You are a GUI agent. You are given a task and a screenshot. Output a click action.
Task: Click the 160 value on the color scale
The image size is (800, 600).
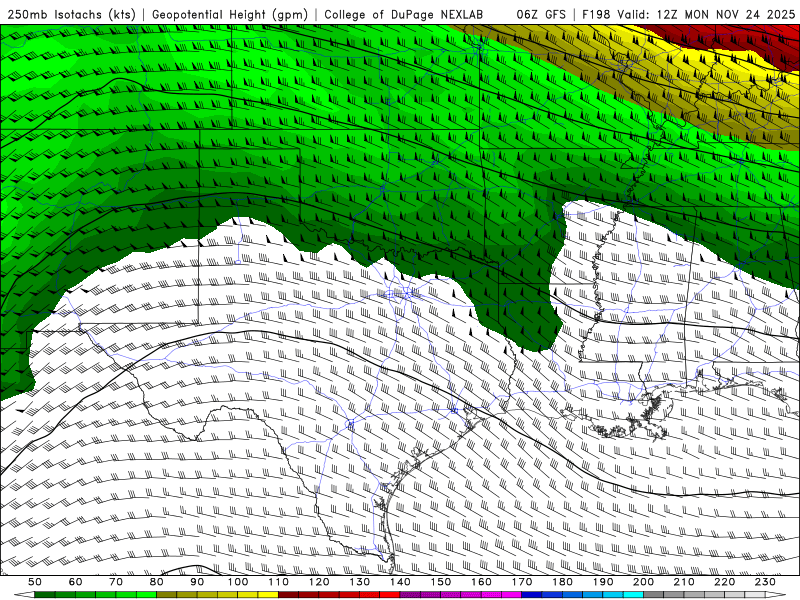pyautogui.click(x=481, y=582)
